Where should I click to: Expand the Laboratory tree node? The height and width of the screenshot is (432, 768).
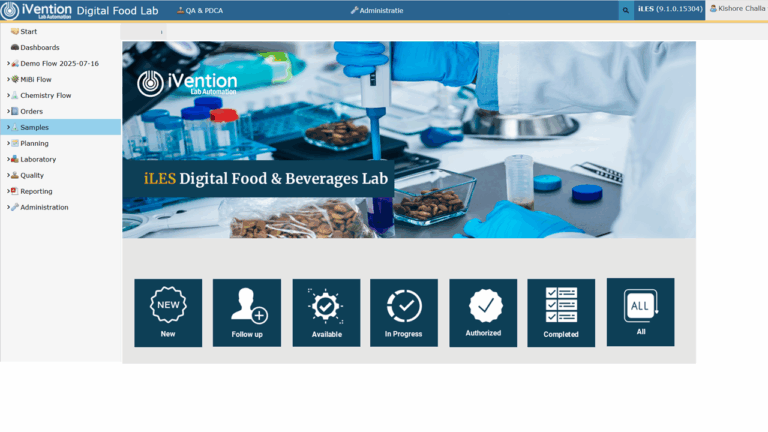pyautogui.click(x=8, y=159)
